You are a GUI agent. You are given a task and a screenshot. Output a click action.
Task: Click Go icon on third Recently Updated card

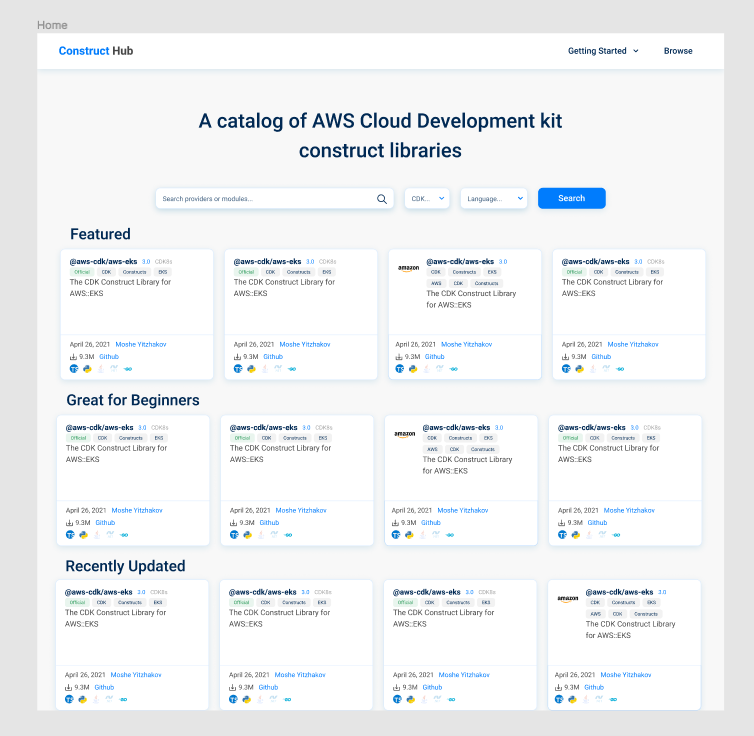451,699
